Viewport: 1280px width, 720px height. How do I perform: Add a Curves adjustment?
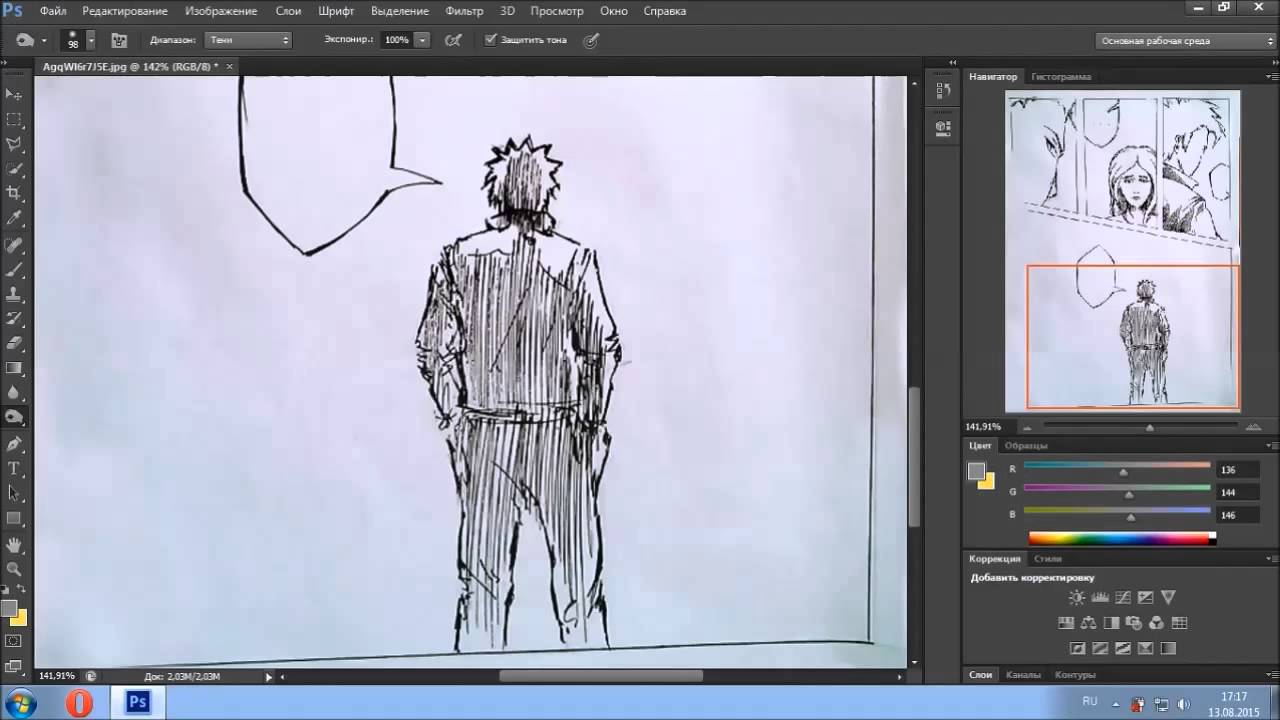coord(1122,597)
